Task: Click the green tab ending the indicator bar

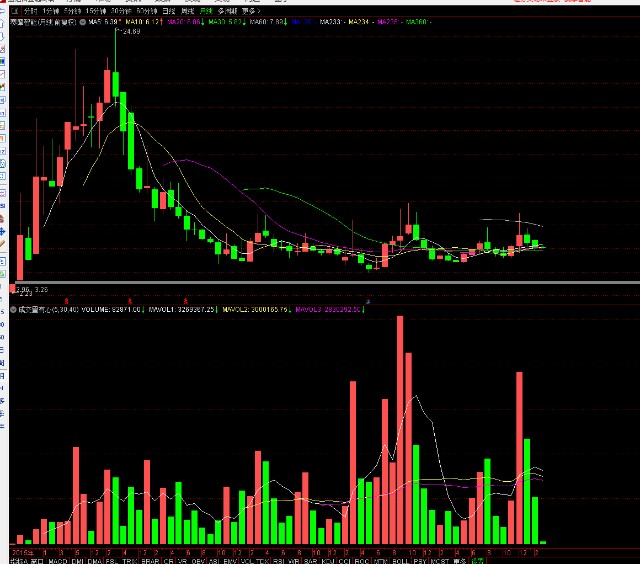Action: point(478,561)
